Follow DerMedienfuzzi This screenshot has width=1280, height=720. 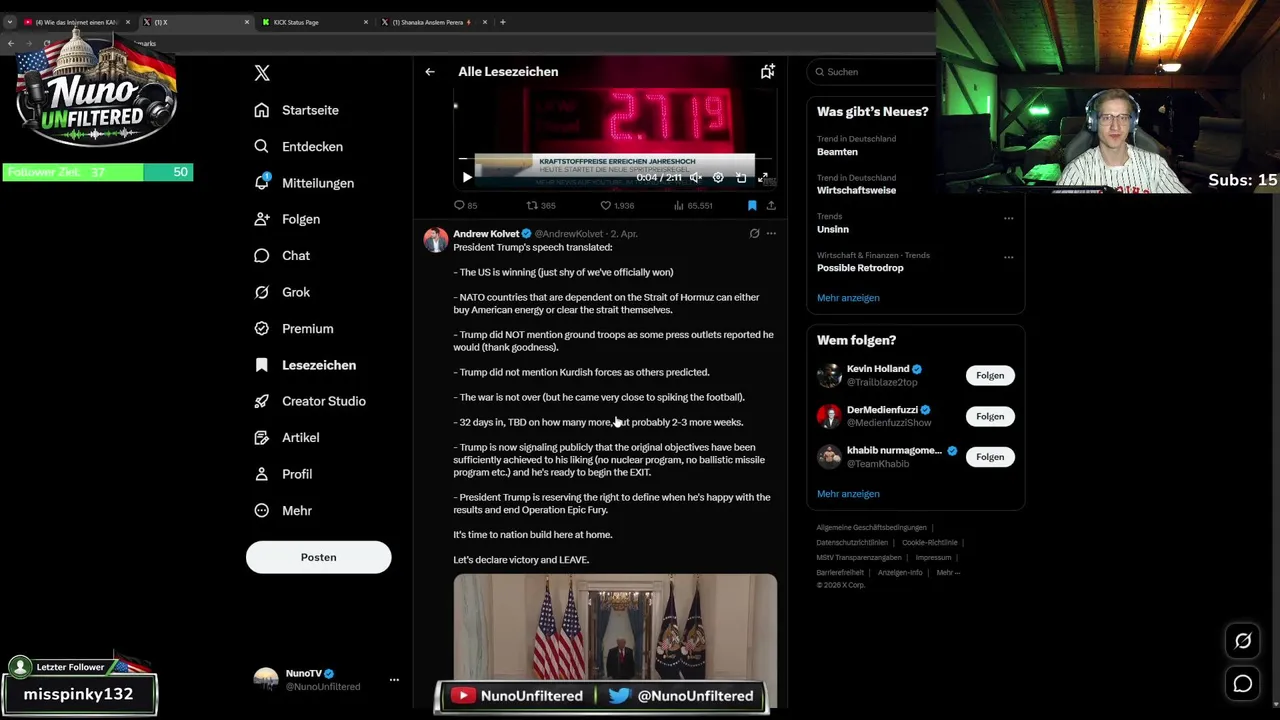click(990, 416)
